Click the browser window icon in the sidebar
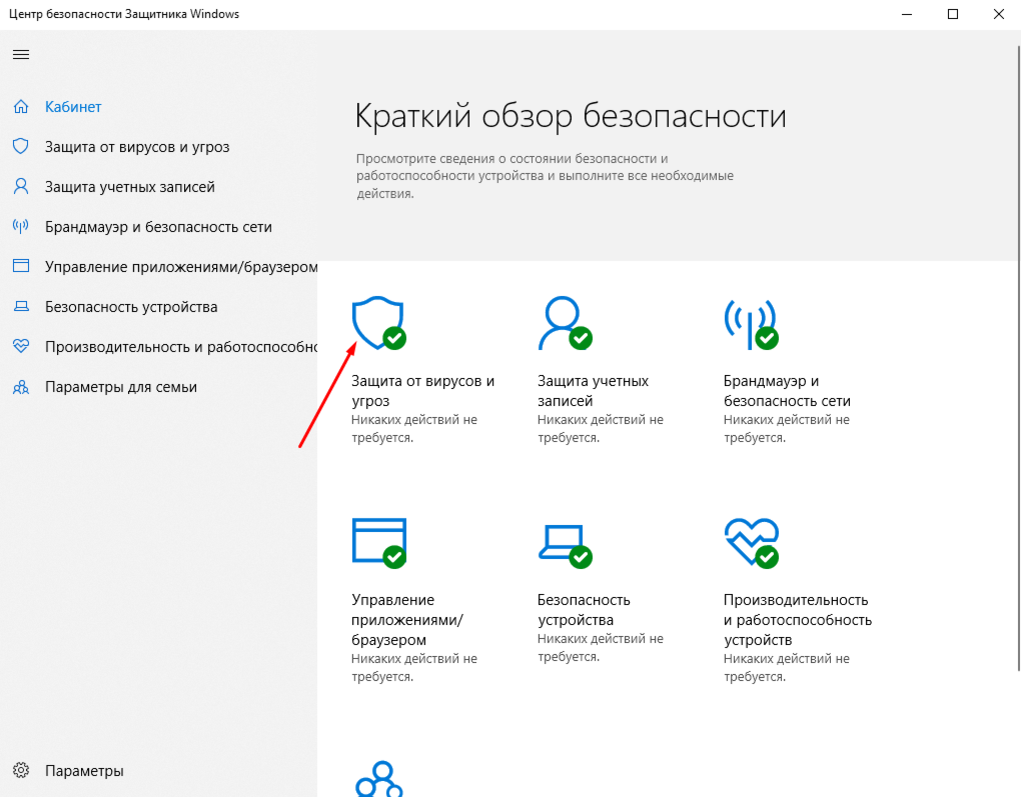 (21, 266)
